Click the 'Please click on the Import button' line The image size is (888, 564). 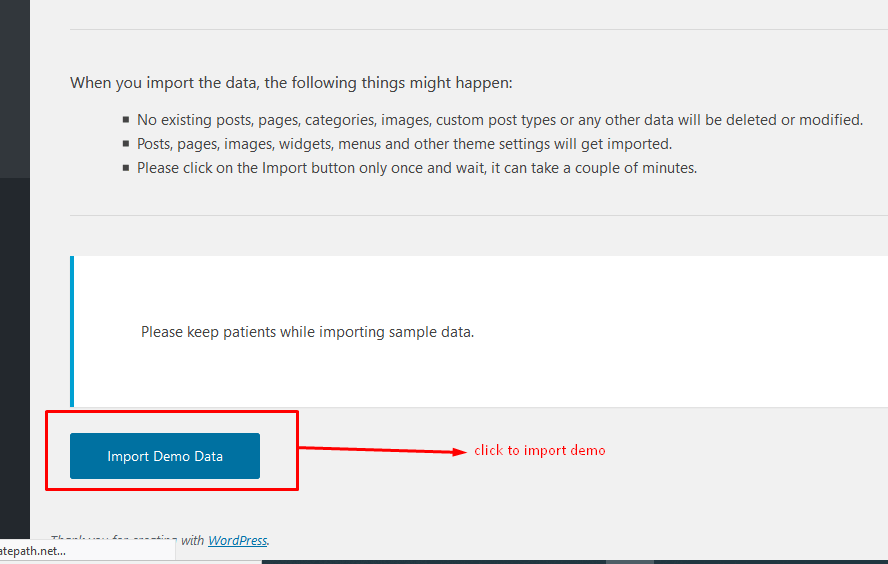416,168
